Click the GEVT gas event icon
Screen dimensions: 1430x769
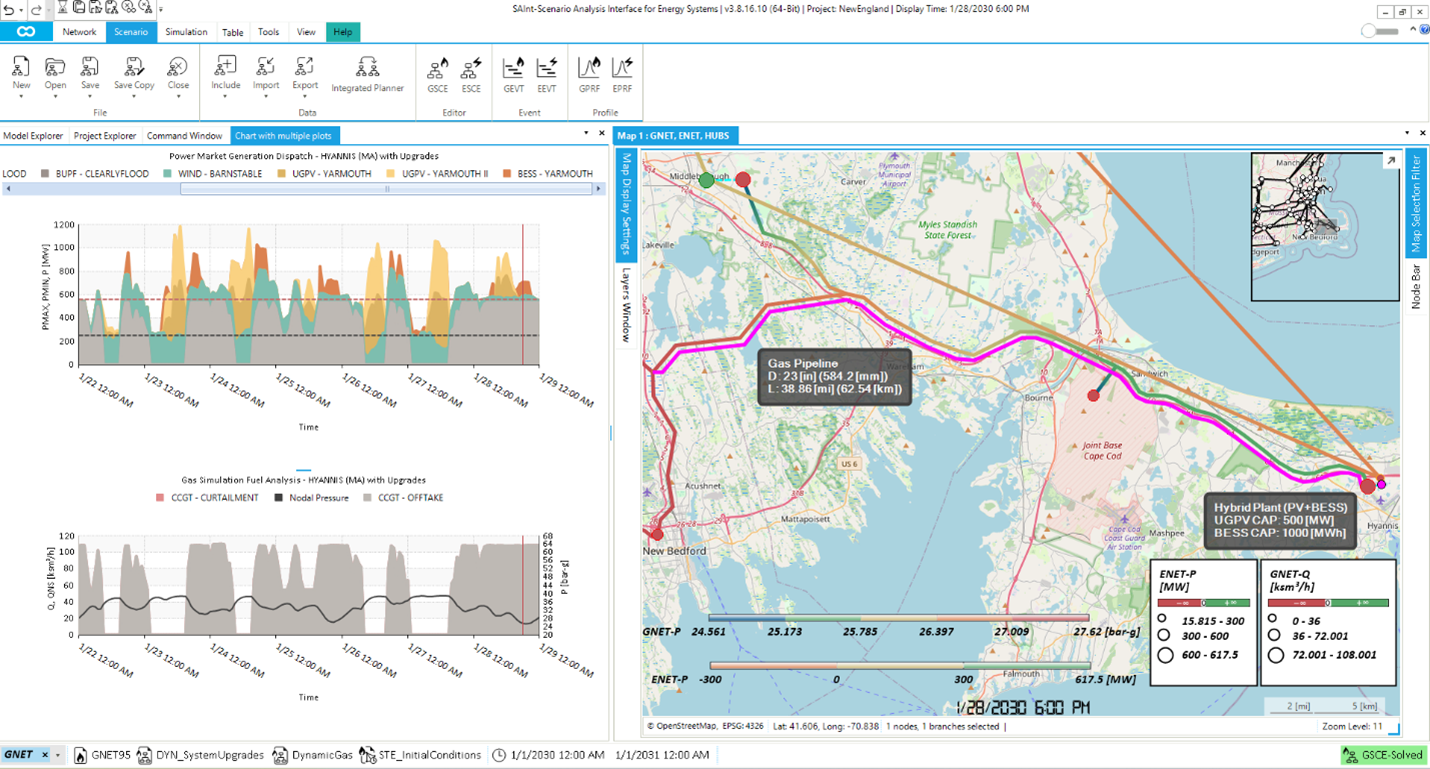513,72
